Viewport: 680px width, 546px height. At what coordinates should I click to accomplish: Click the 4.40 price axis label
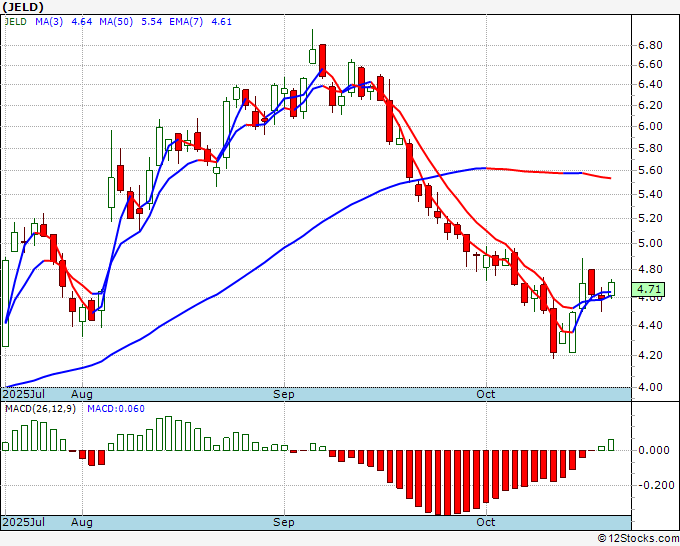click(650, 325)
